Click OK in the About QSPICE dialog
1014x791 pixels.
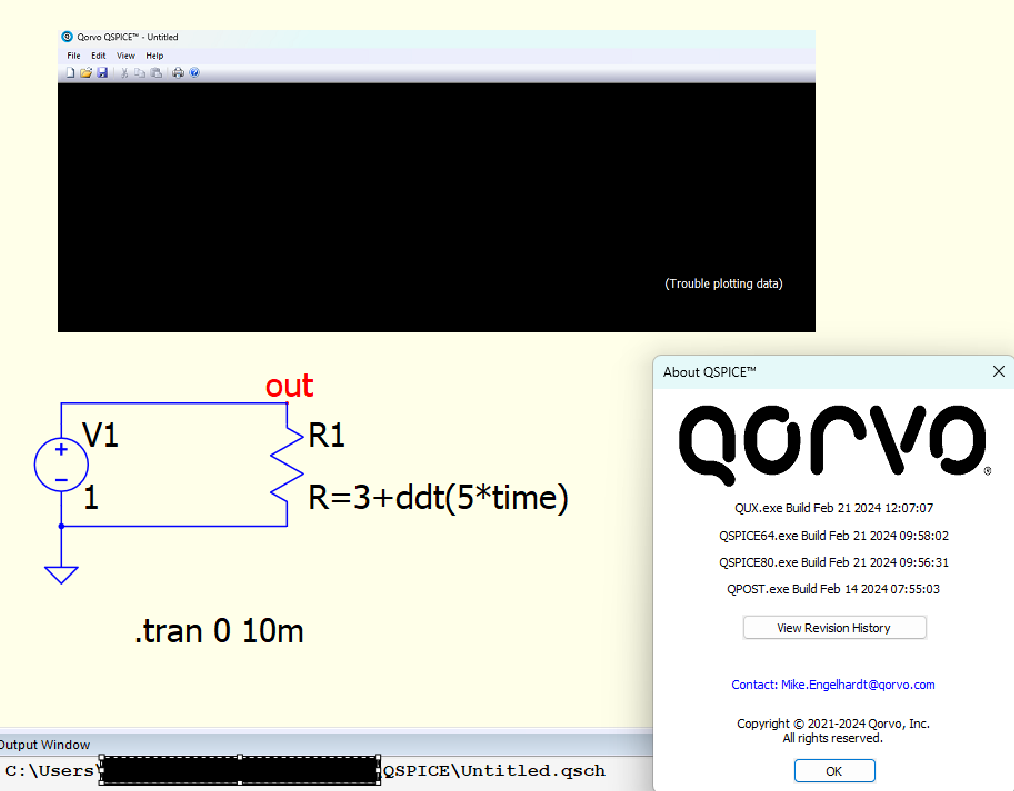(834, 771)
